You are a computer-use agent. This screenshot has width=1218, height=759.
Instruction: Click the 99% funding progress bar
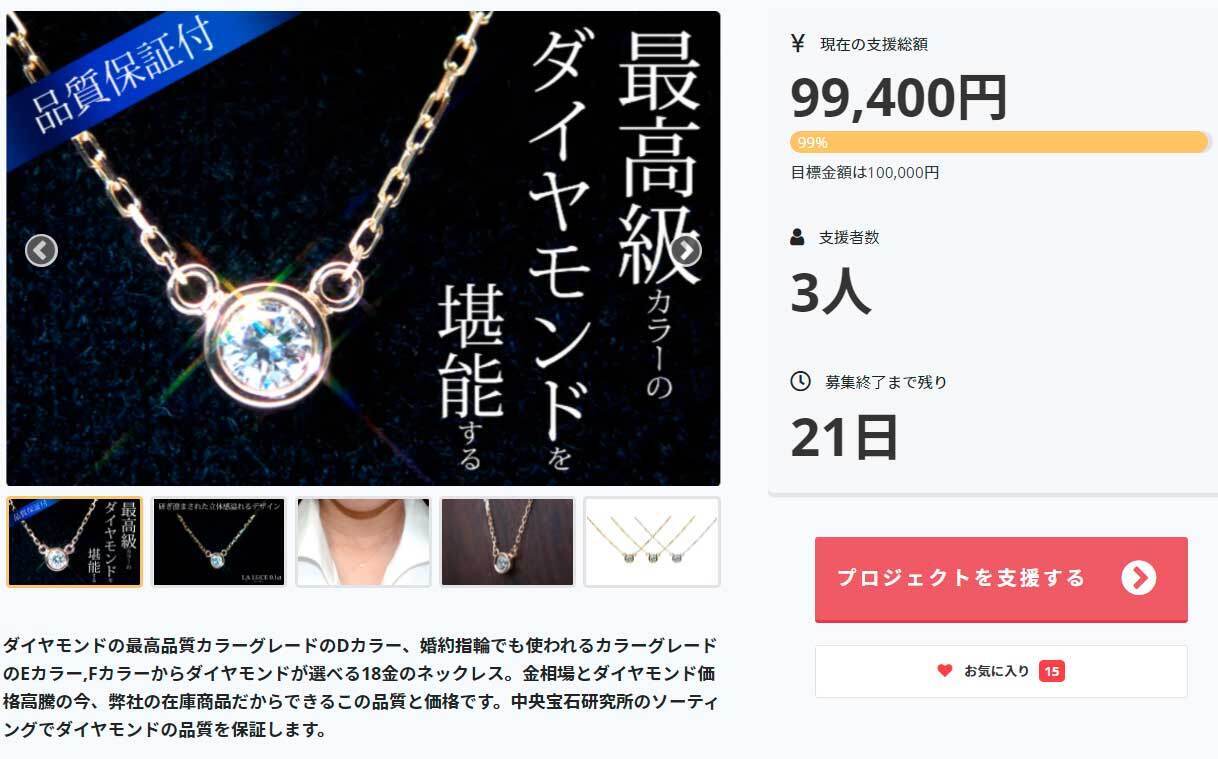coord(999,142)
